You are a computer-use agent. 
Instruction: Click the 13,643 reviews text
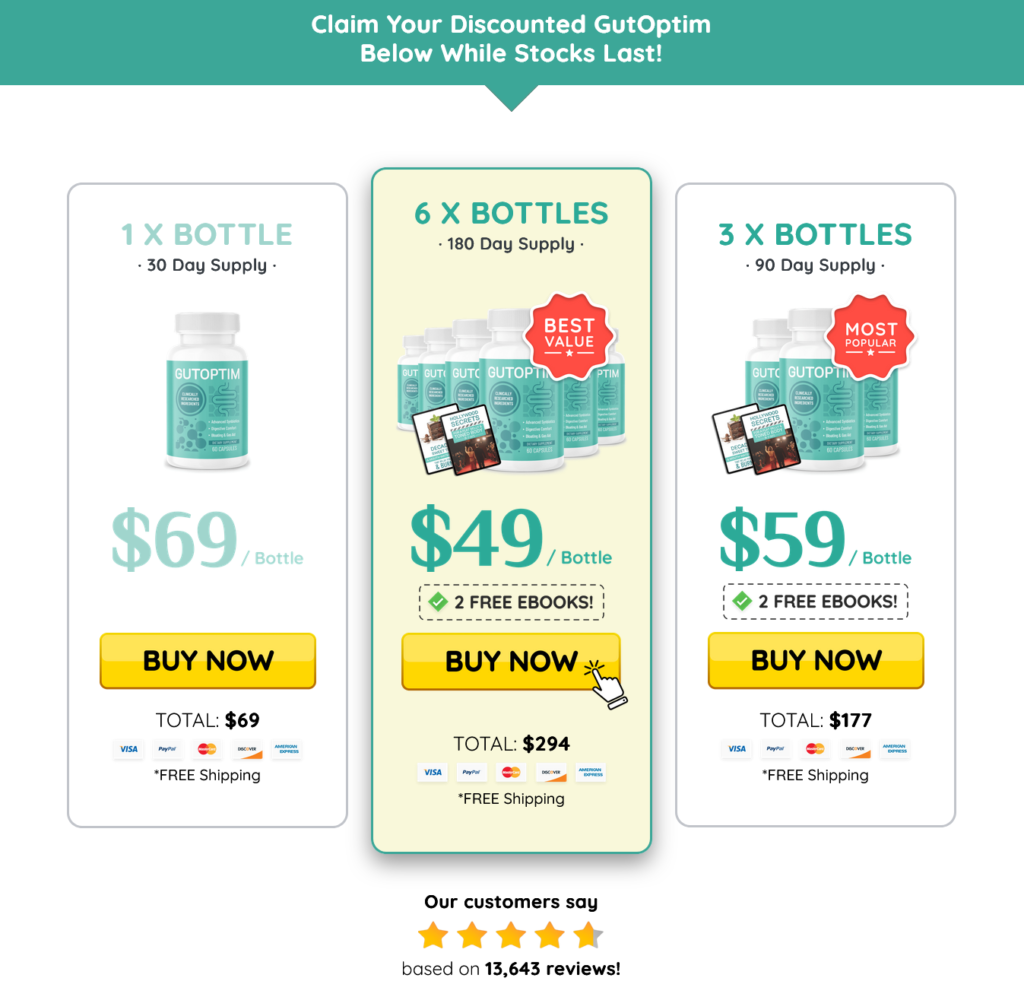tap(552, 969)
